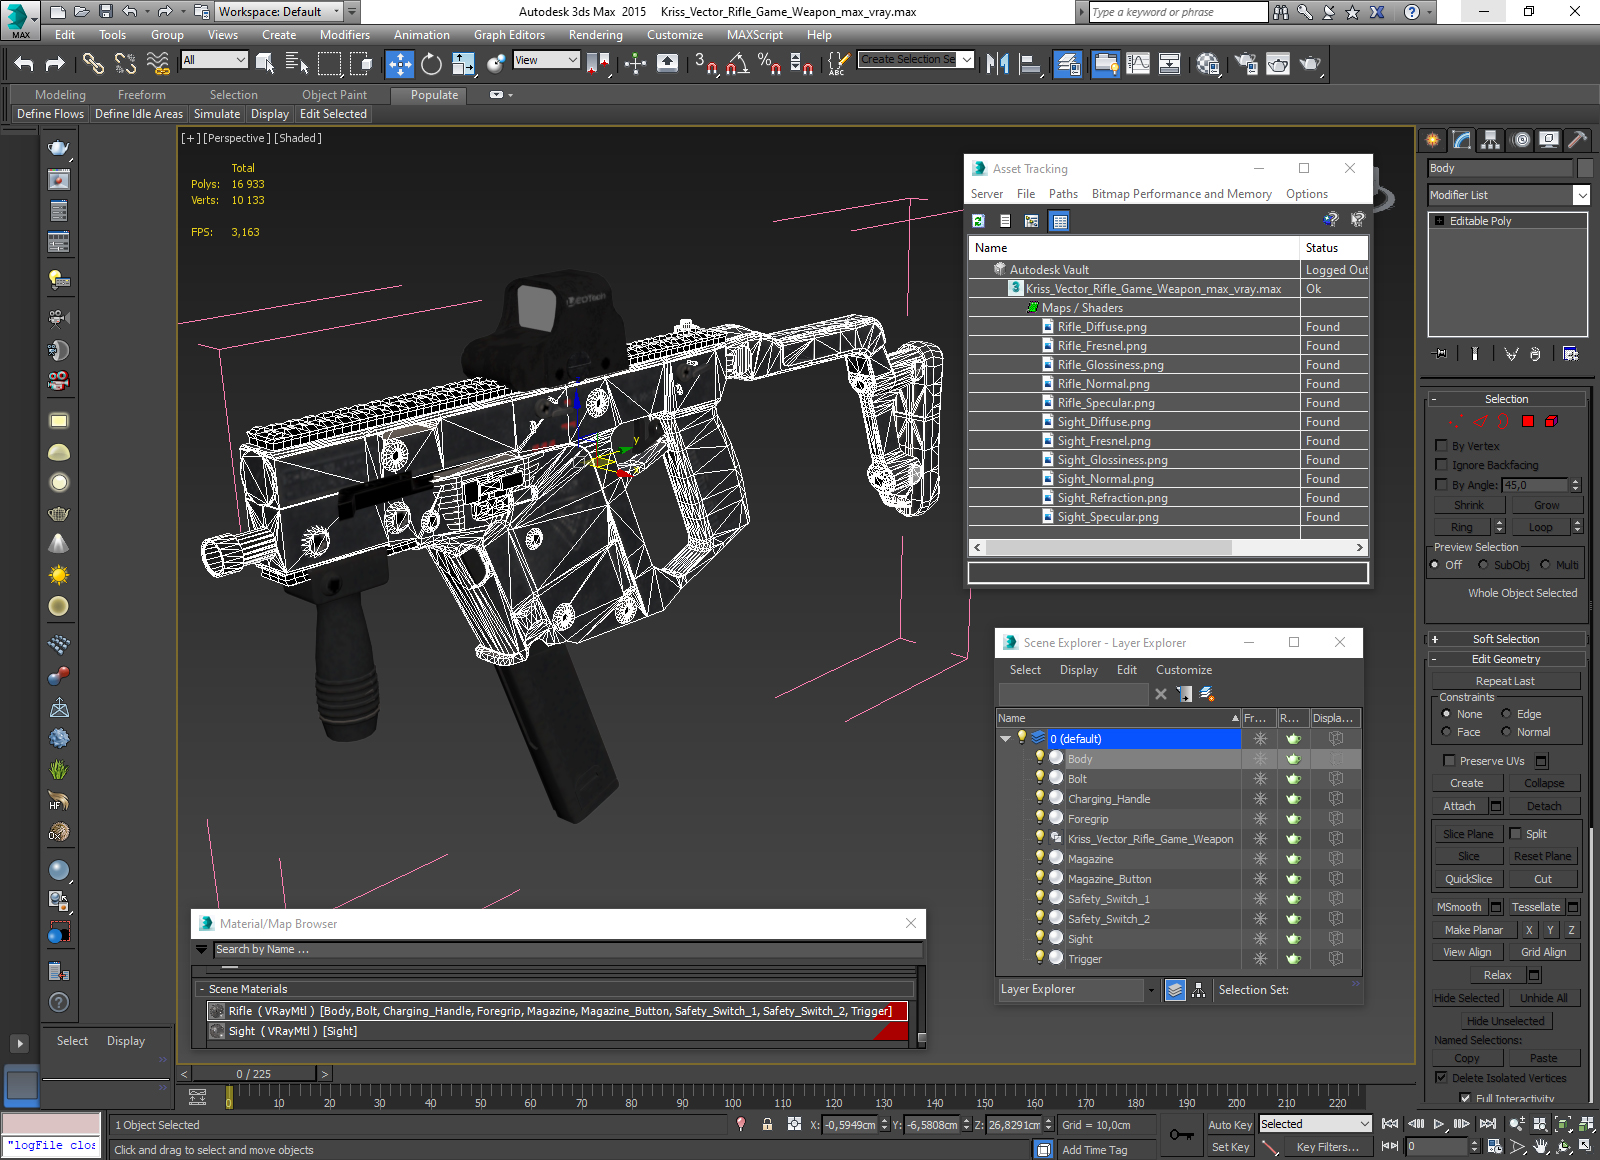Switch to the Freeform ribbon tab
1600x1160 pixels.
142,95
